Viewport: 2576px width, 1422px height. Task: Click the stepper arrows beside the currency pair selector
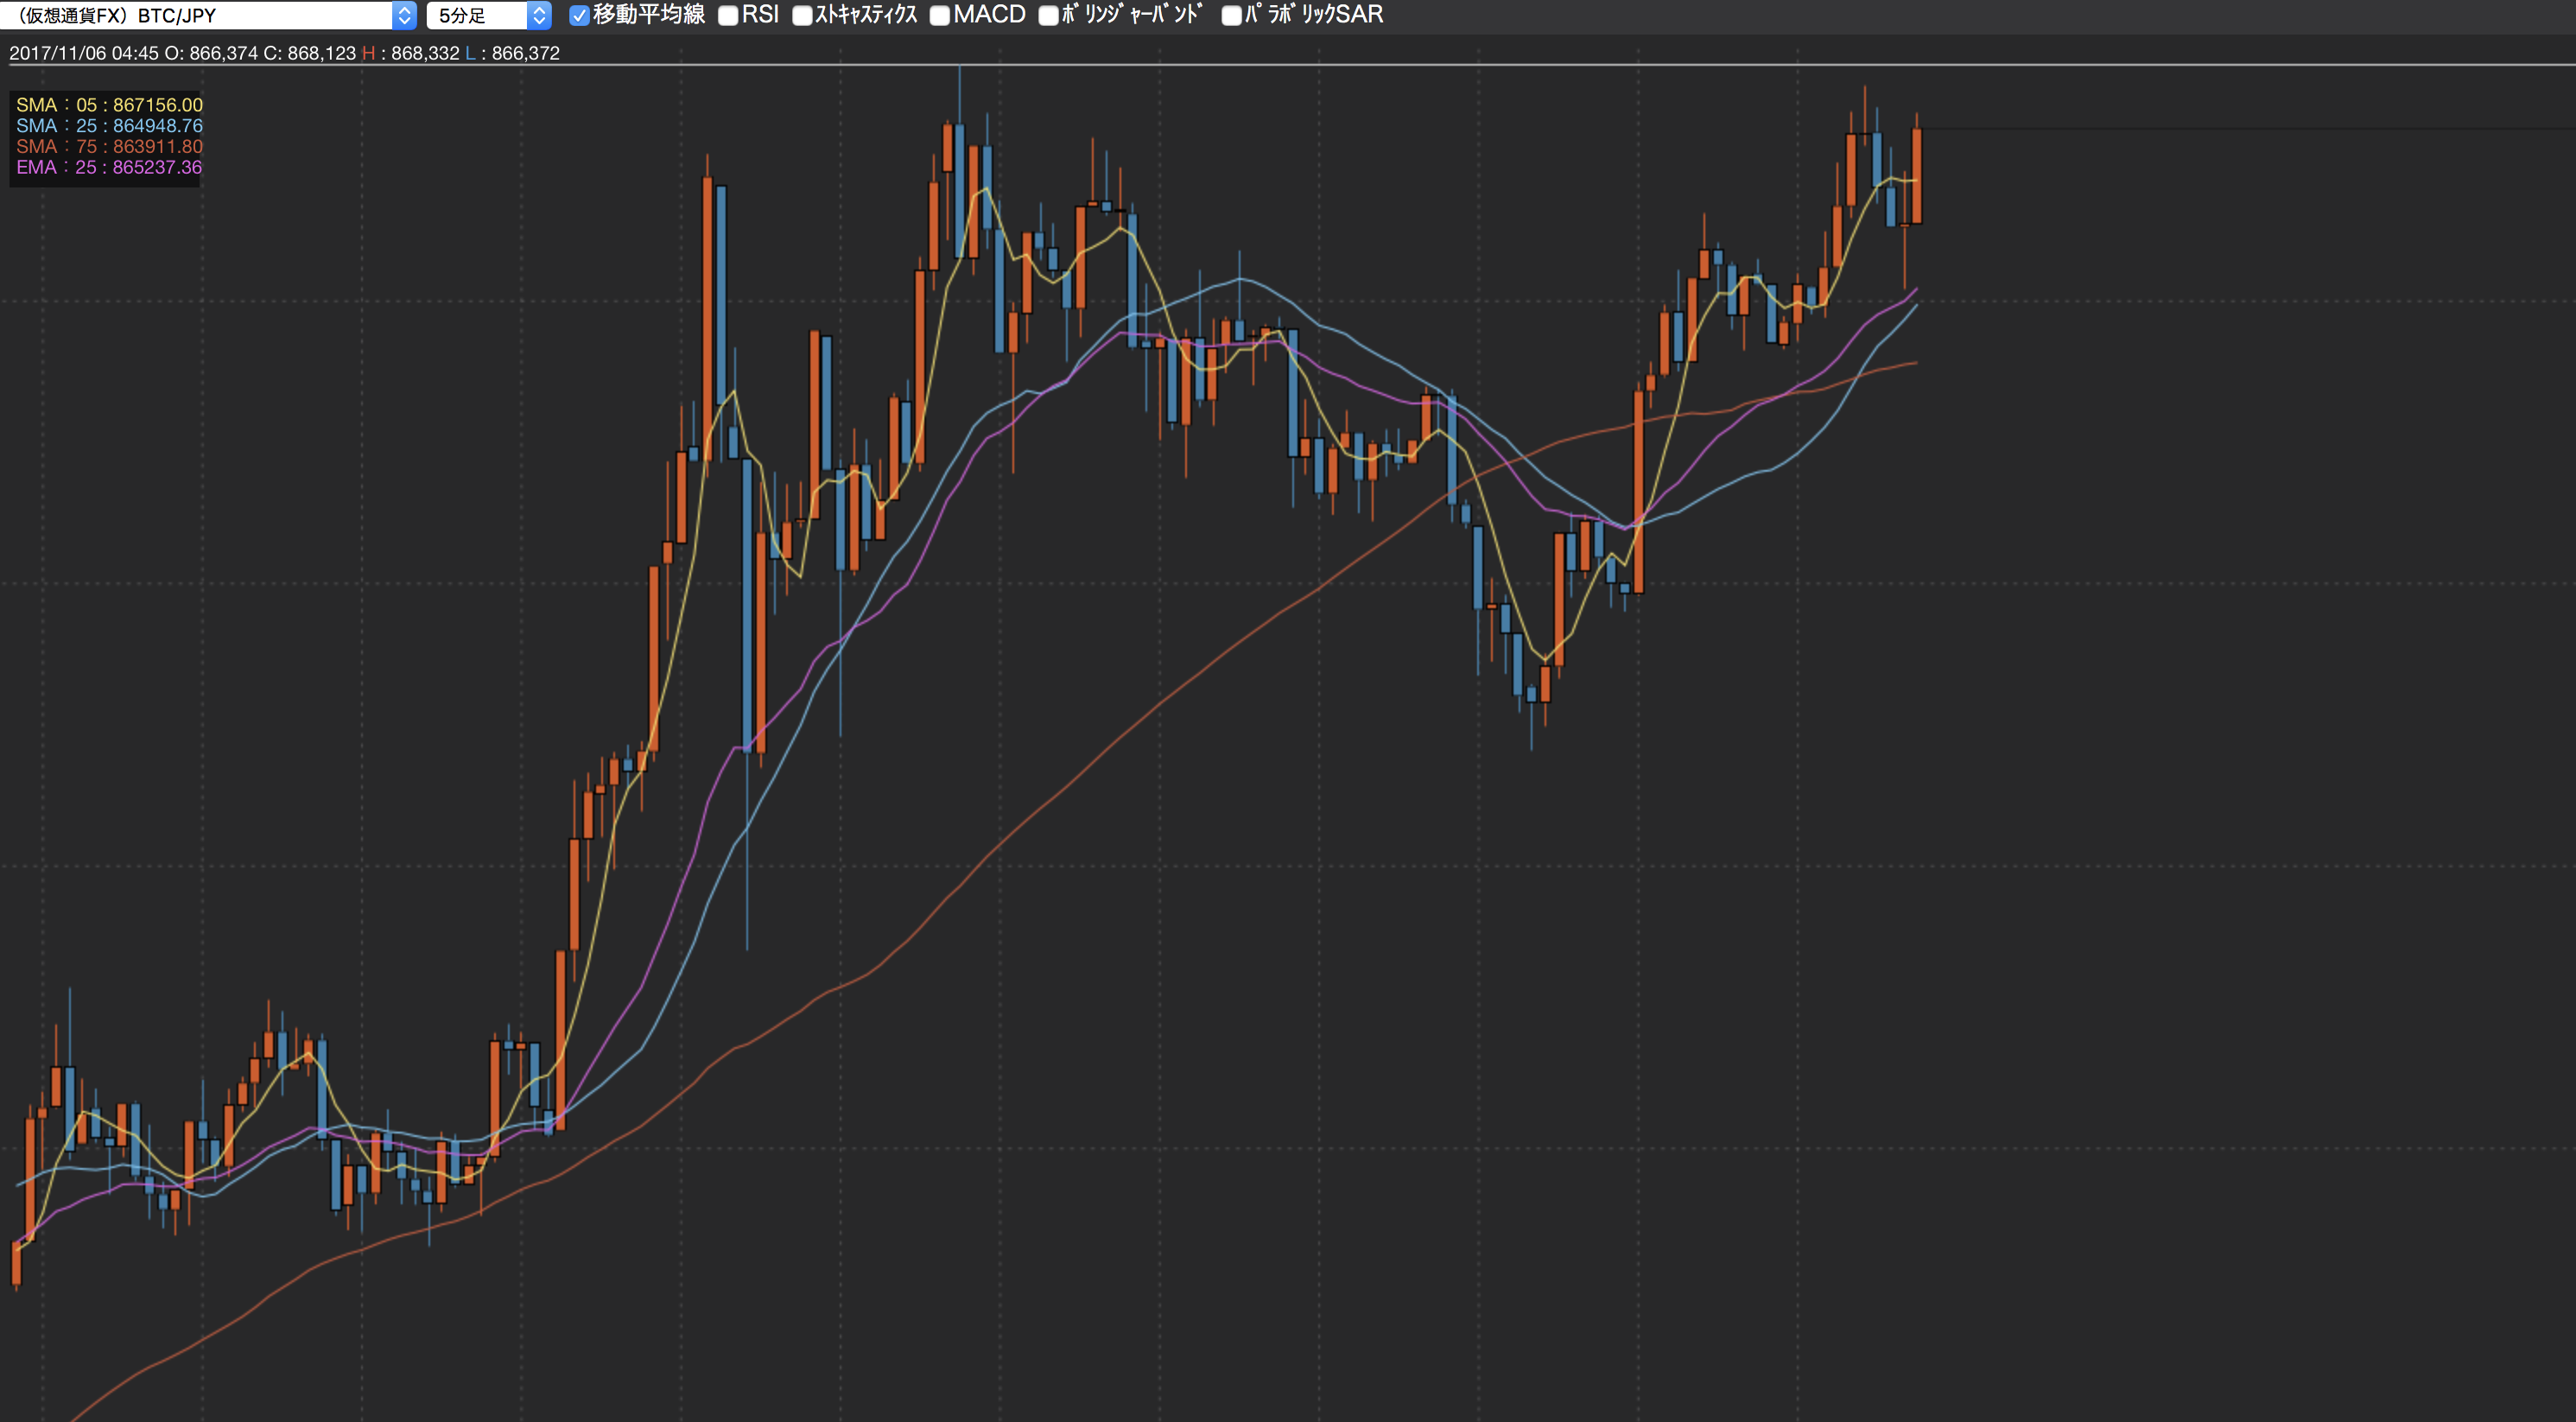tap(403, 15)
